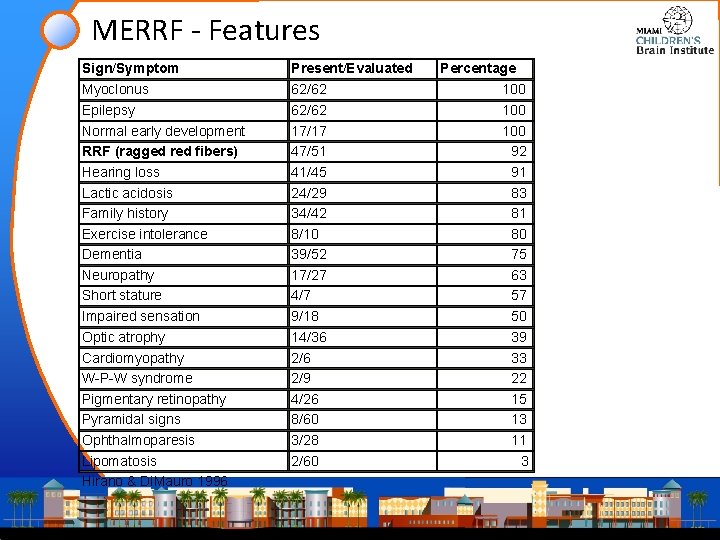Click the '8/60' value for Pyramidal signs
Viewport: 720px width, 540px height.
(305, 420)
